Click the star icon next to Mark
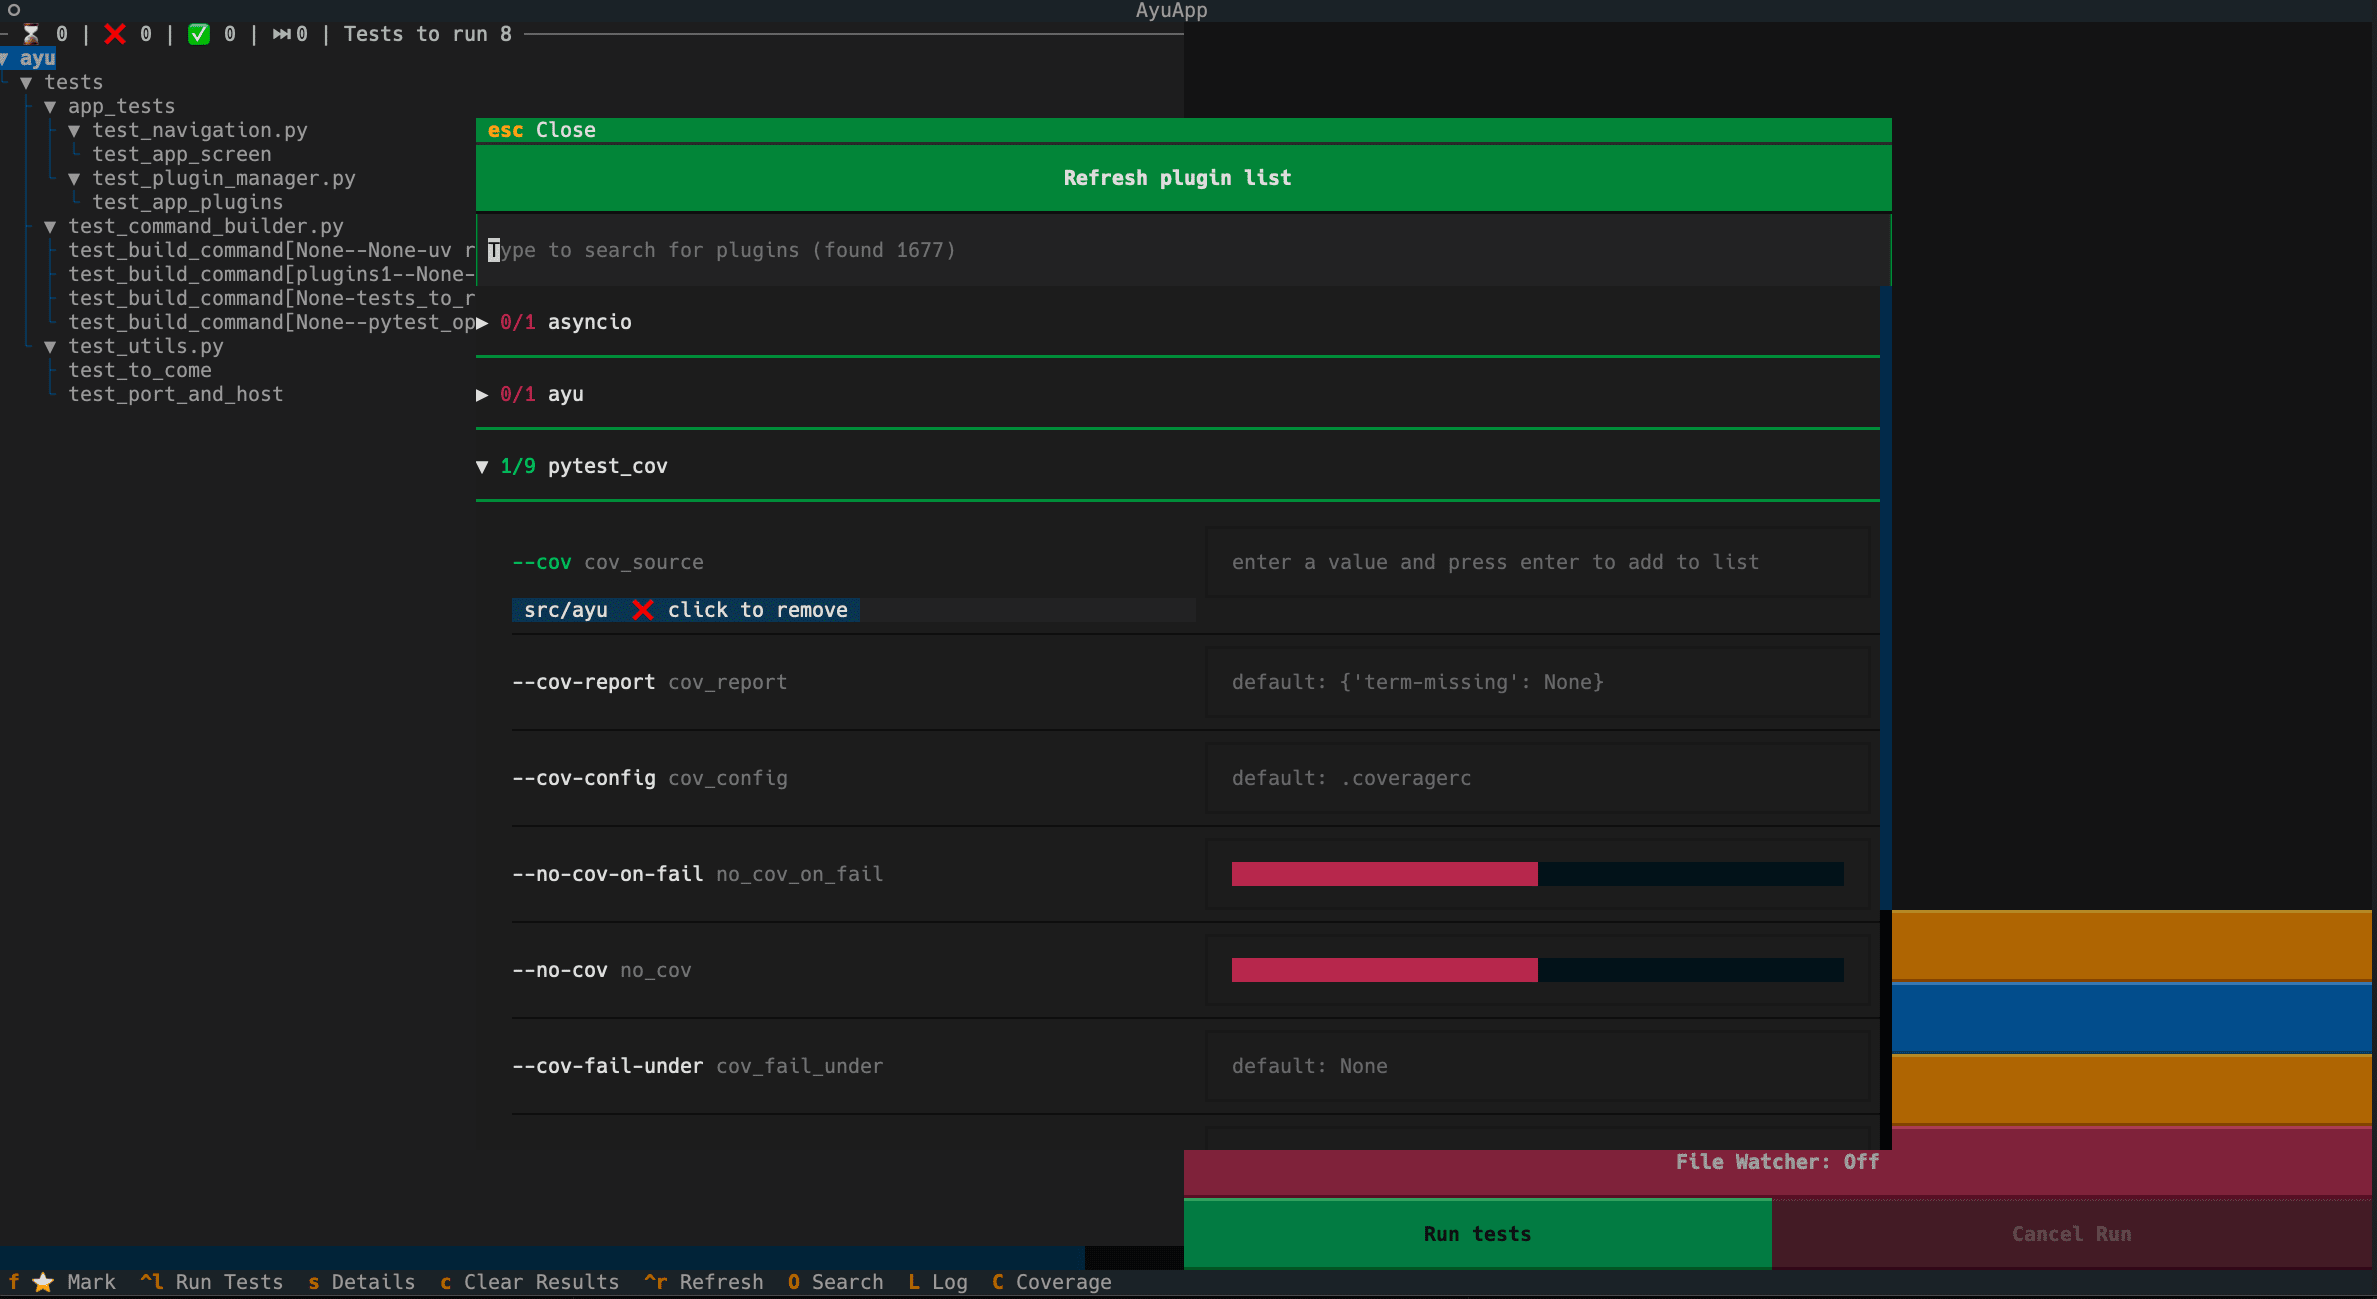2377x1299 pixels. (42, 1281)
